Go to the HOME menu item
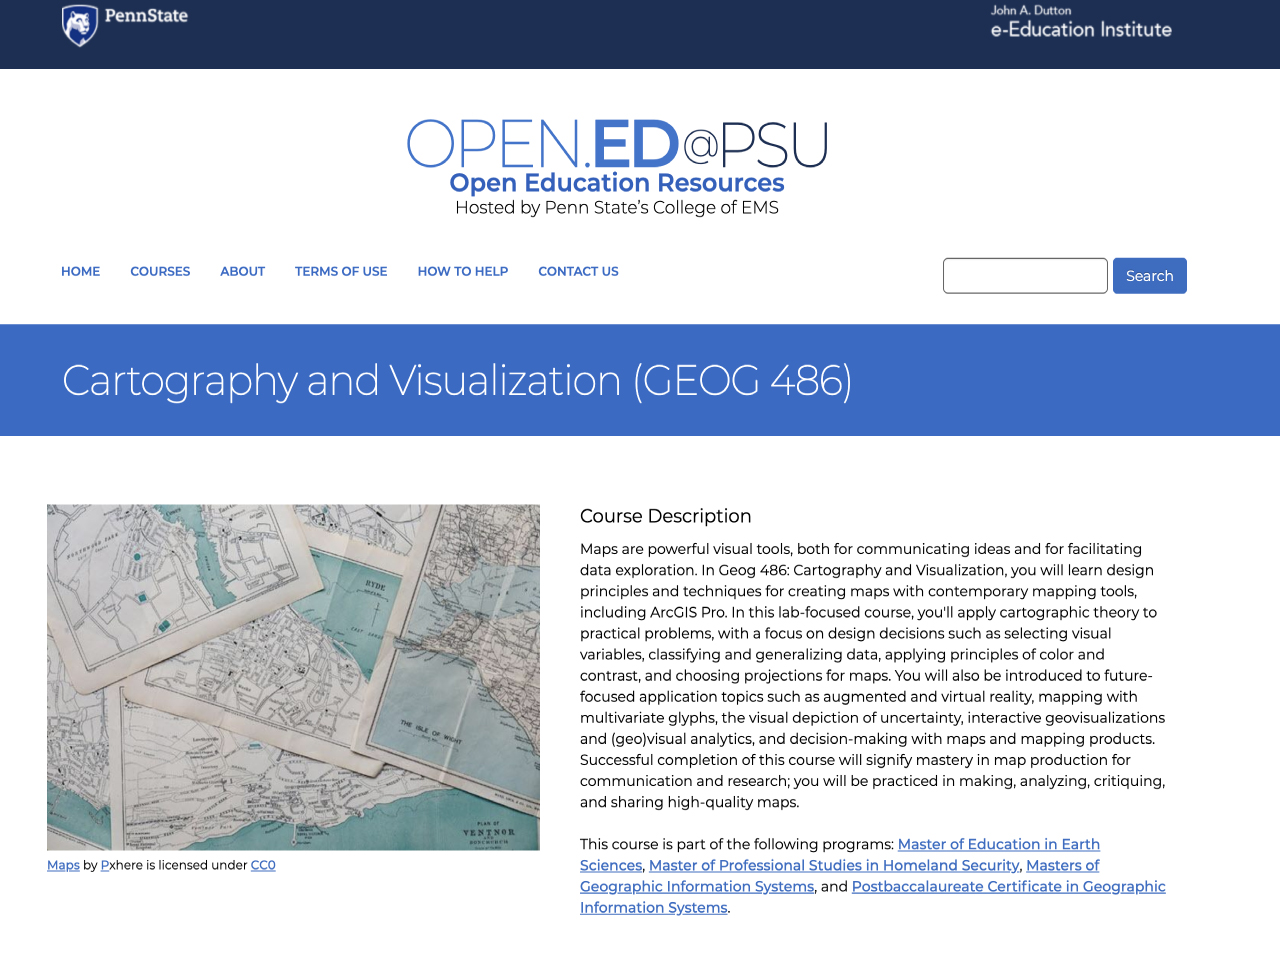1280x960 pixels. tap(80, 271)
